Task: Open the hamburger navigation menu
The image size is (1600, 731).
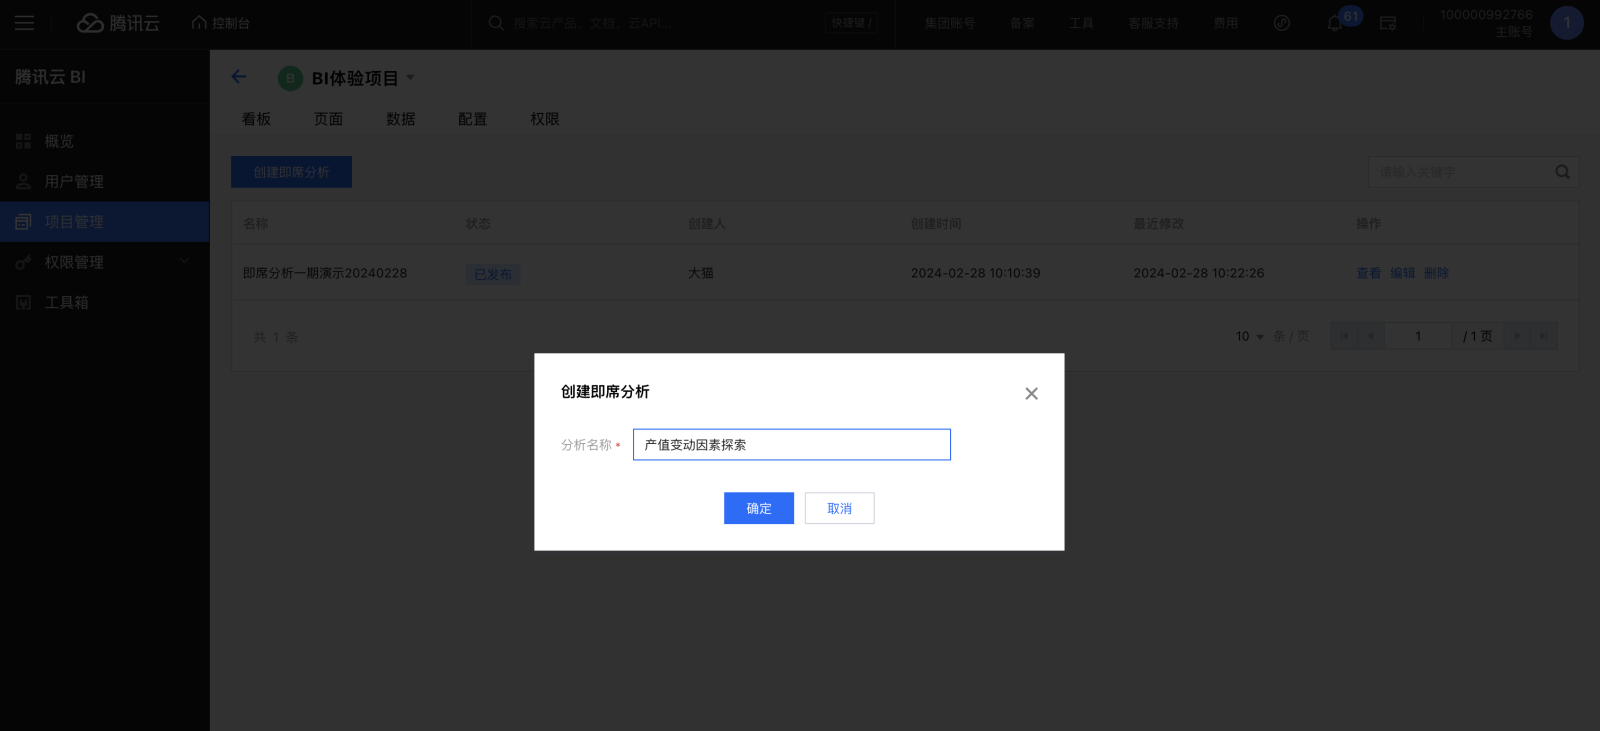Action: pyautogui.click(x=24, y=23)
